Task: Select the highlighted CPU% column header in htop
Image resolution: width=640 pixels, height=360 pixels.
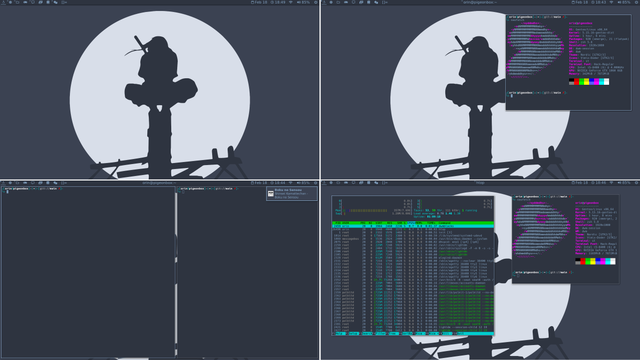Action: [x=411, y=223]
